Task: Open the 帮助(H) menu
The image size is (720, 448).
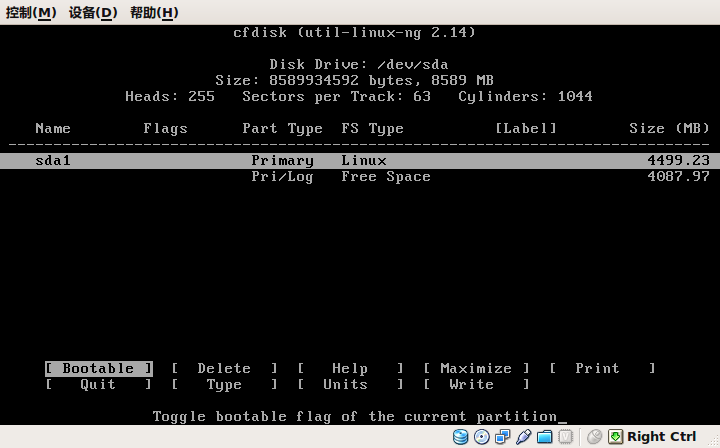Action: 154,12
